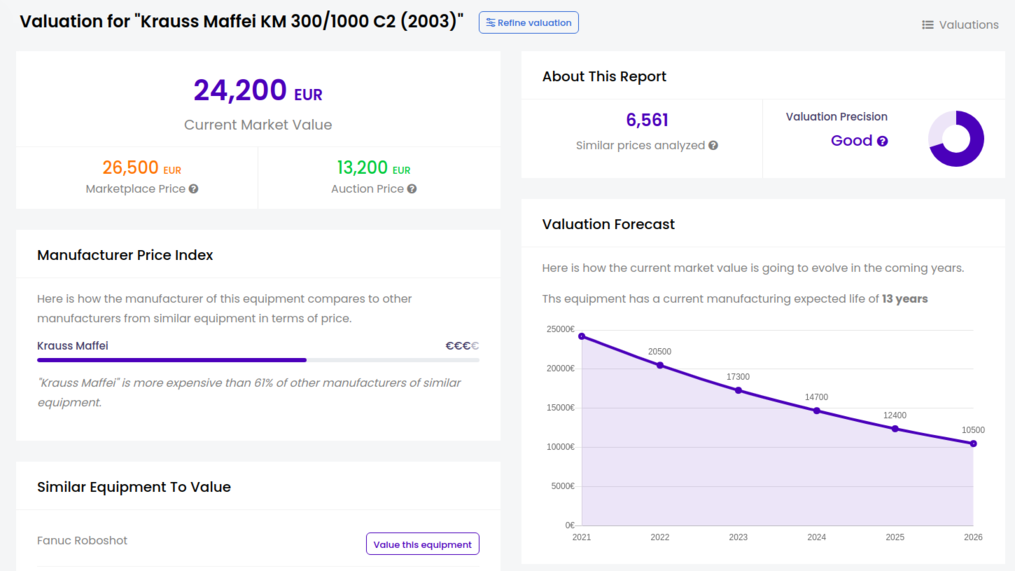Click Value this equipment for Fanuc Roboshot

point(422,544)
